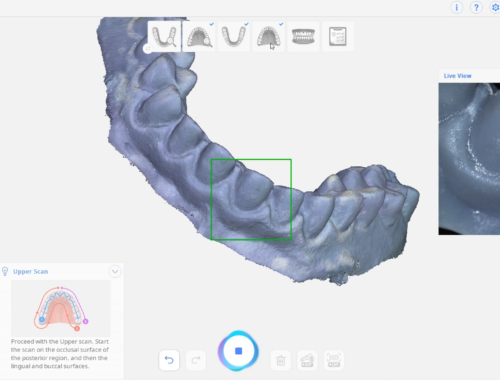Delete scan data with the trash icon

(281, 360)
